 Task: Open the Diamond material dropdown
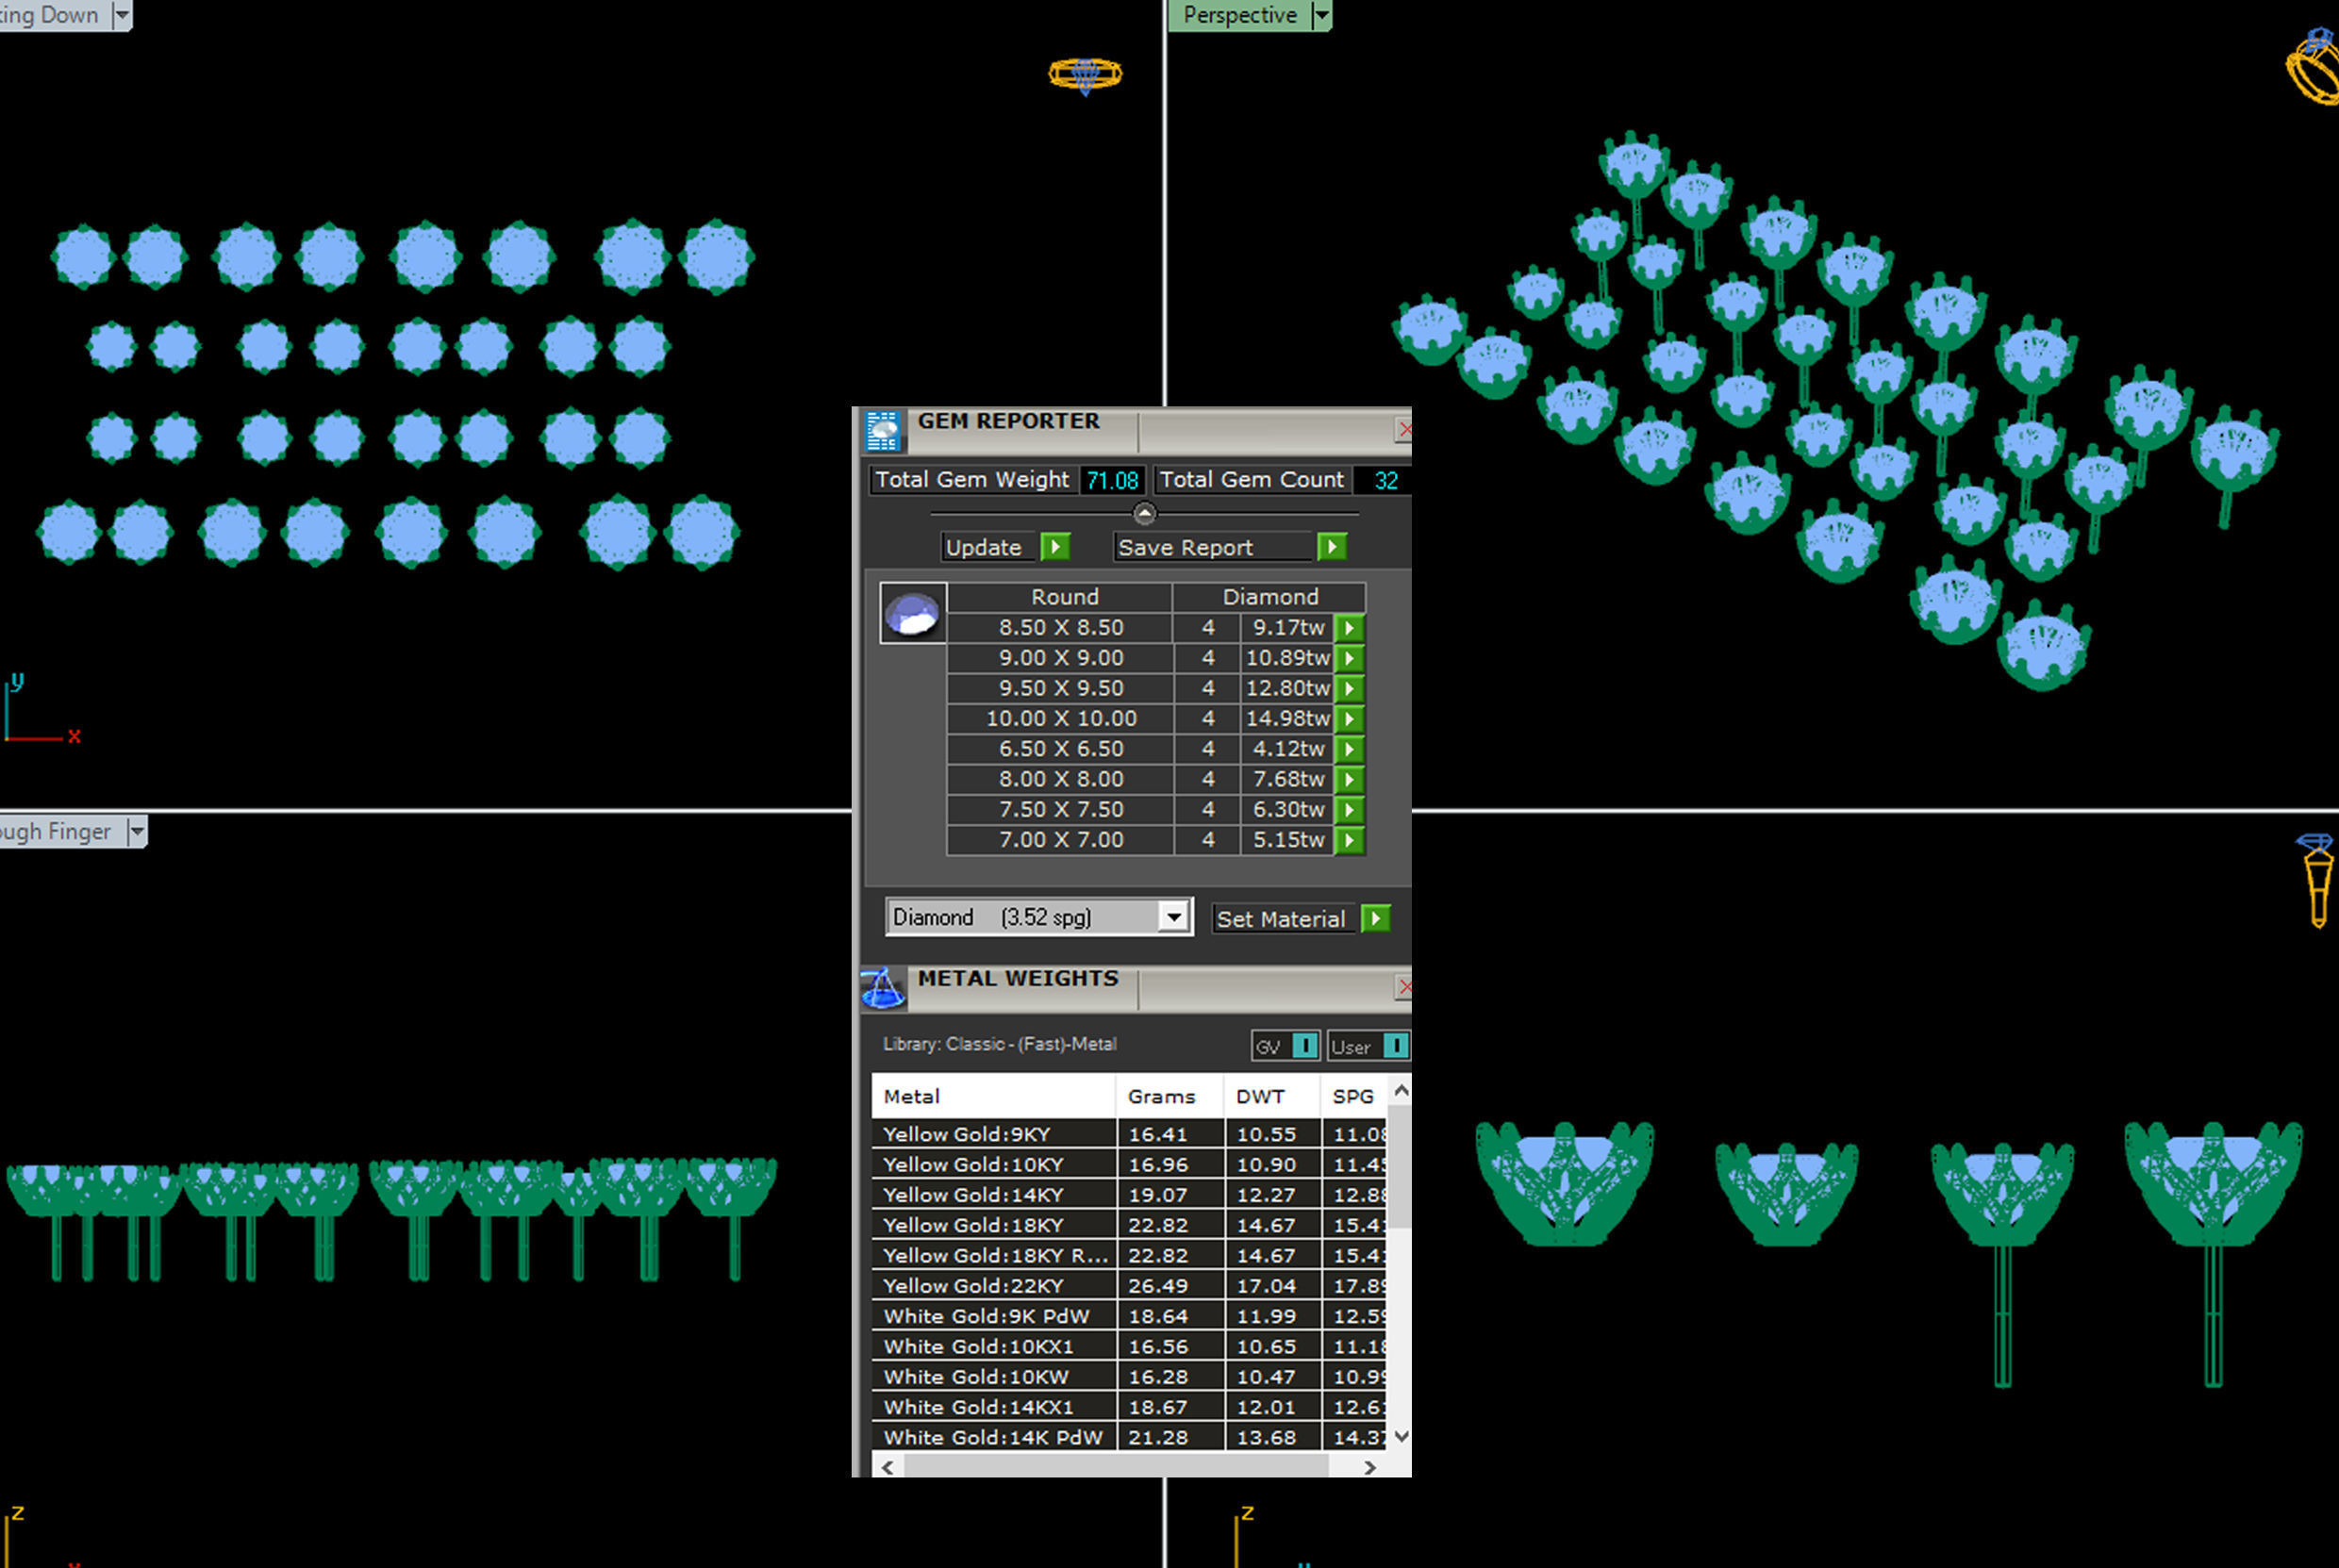pos(1174,917)
